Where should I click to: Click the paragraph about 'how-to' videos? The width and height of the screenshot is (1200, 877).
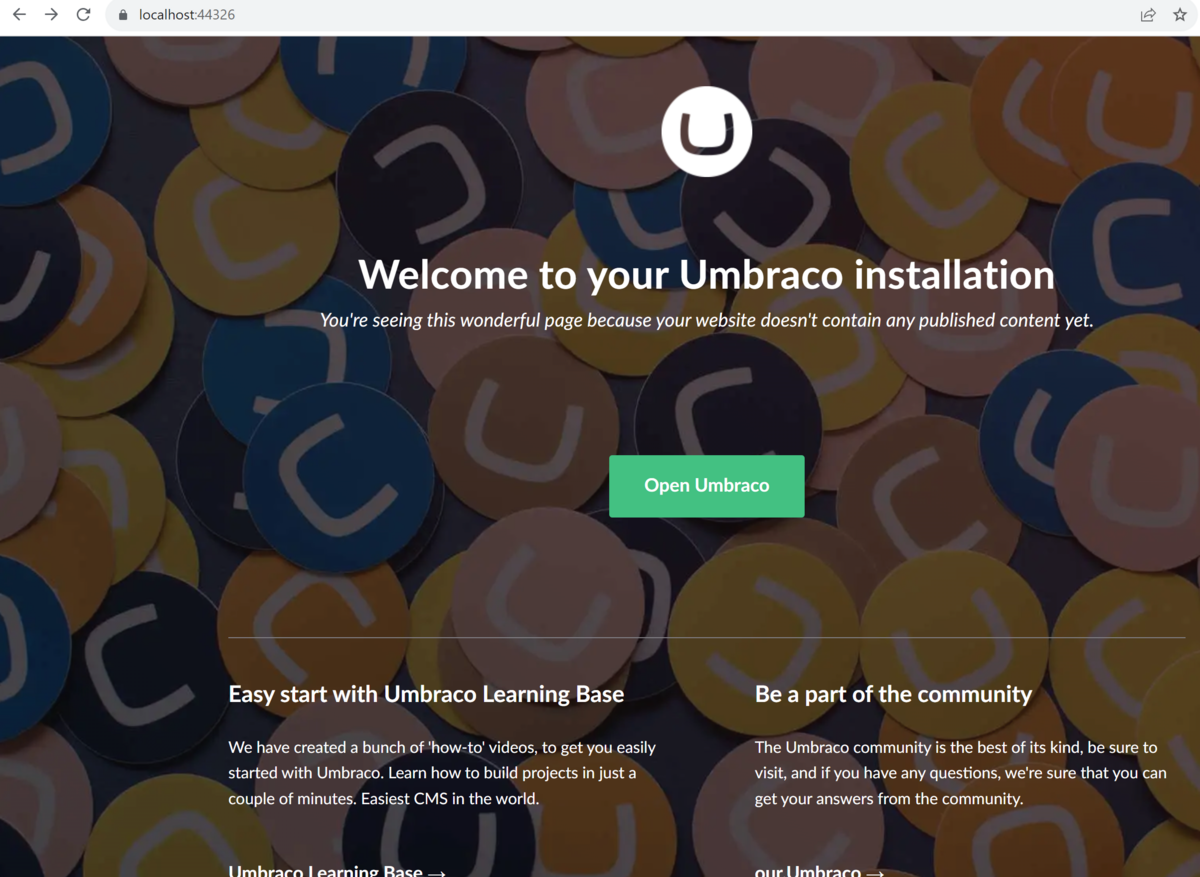442,773
